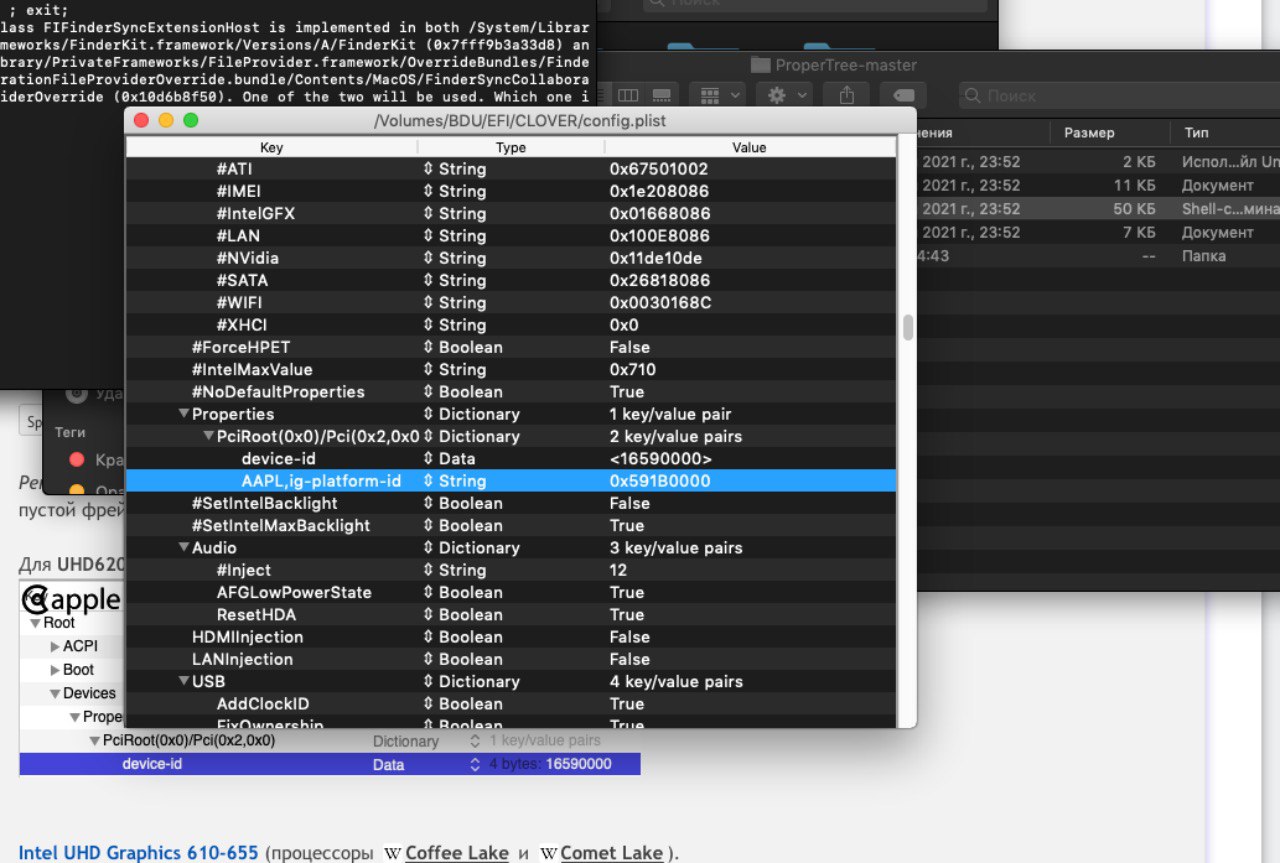Select the #LAN key row

click(x=510, y=236)
